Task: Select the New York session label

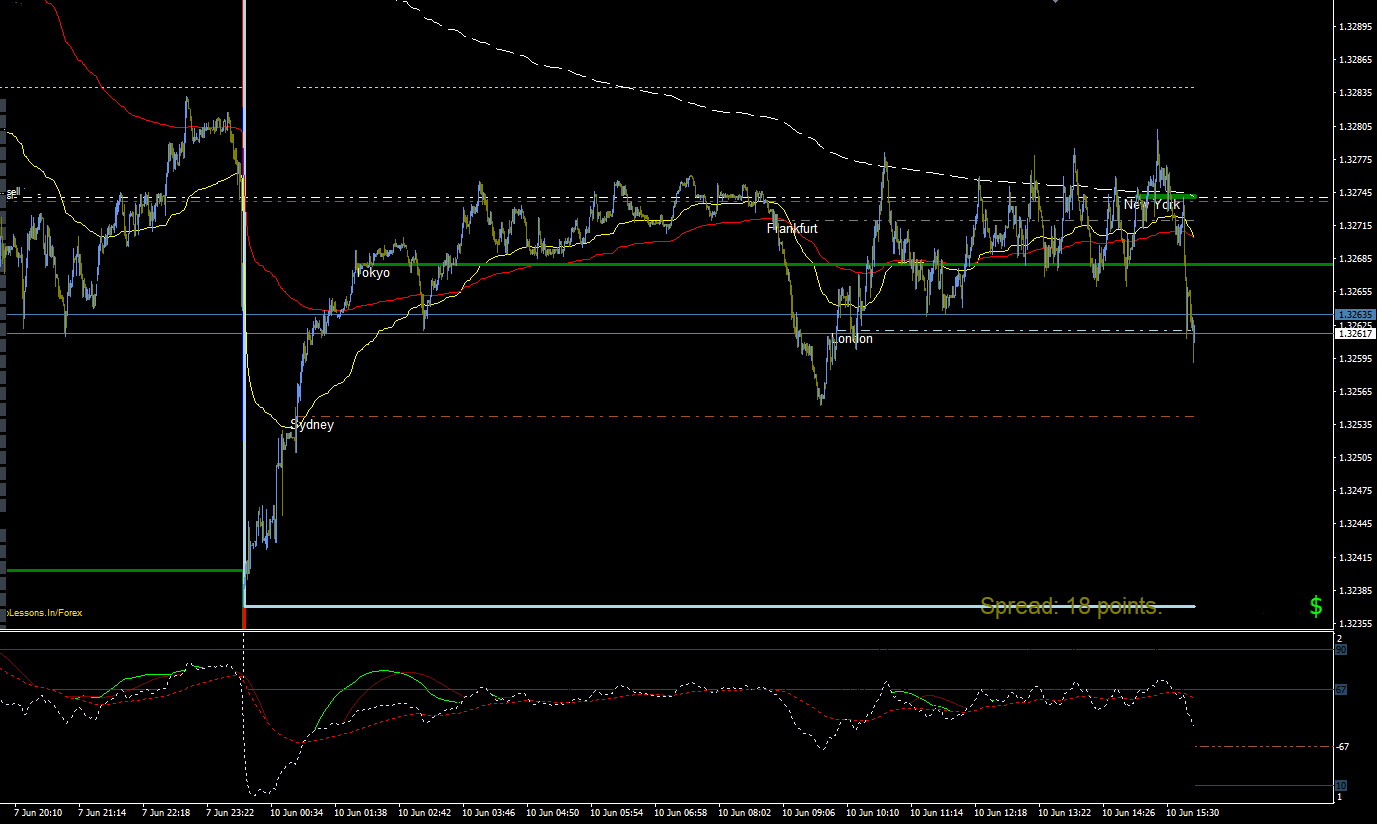Action: tap(1152, 205)
